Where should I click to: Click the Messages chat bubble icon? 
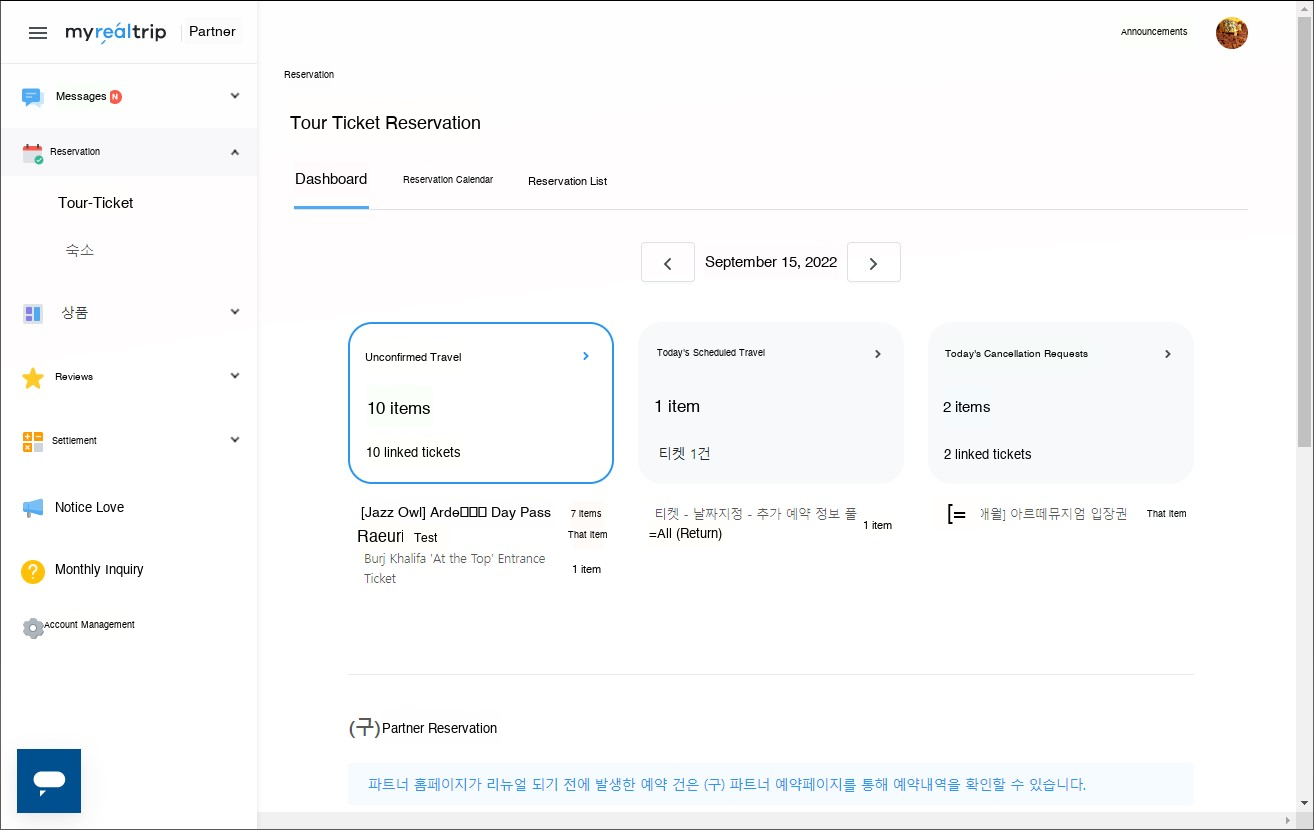click(33, 97)
